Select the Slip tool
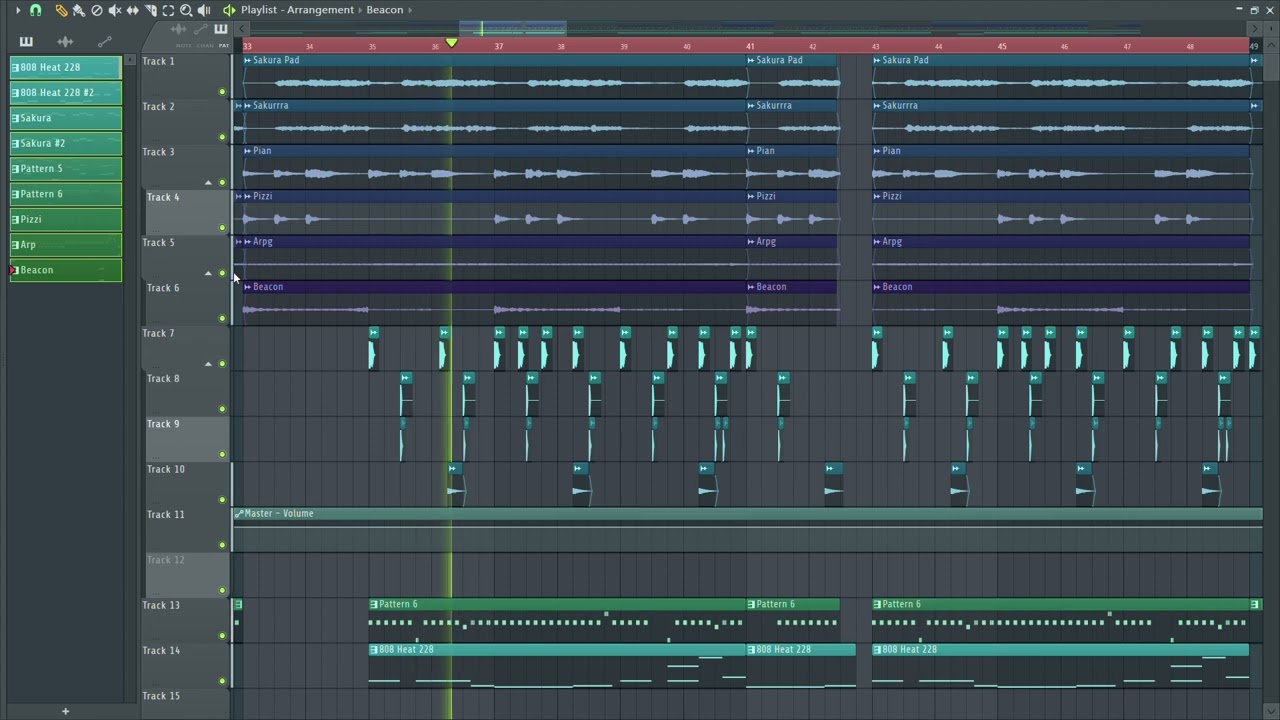Image resolution: width=1280 pixels, height=720 pixels. tap(132, 10)
